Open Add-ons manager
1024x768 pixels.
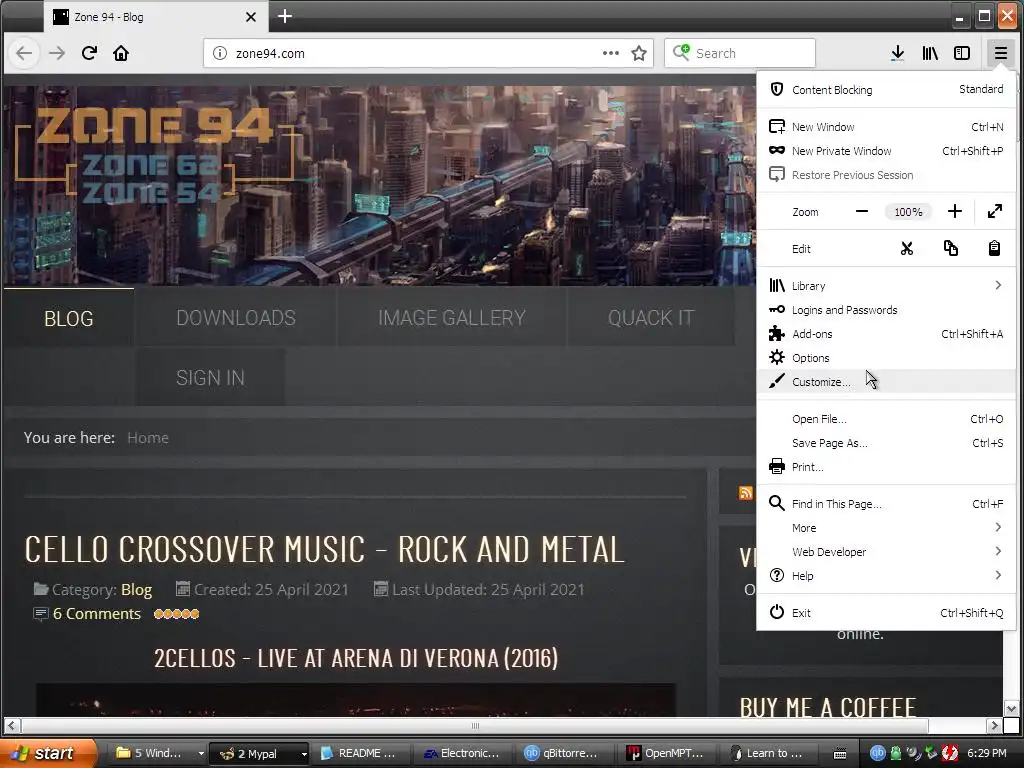(886, 334)
